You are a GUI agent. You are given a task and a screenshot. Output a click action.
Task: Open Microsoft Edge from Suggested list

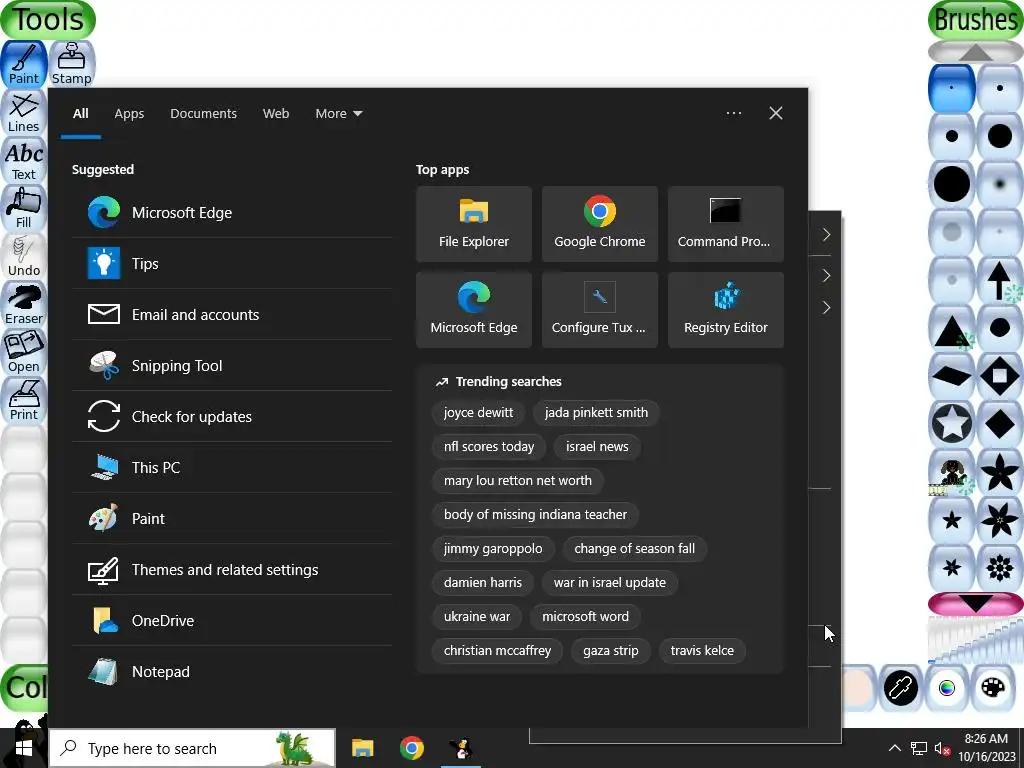click(x=232, y=212)
